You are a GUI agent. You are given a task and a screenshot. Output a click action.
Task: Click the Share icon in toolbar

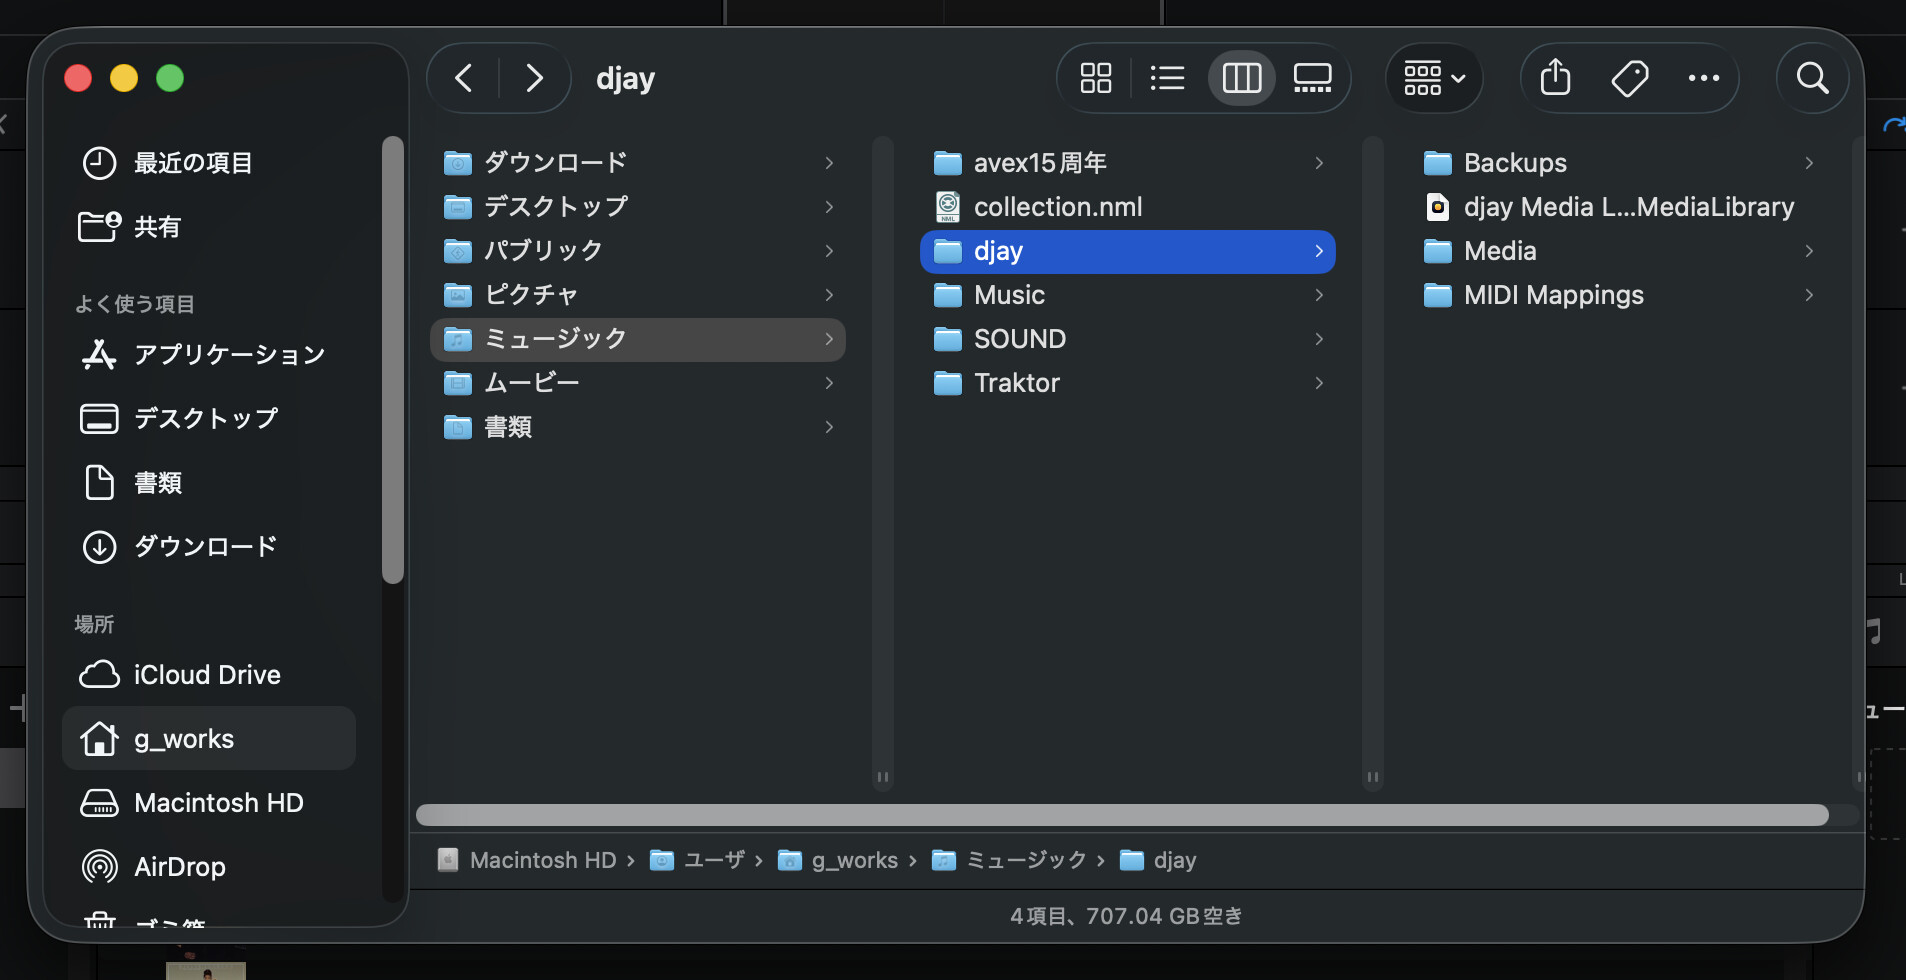click(x=1555, y=78)
